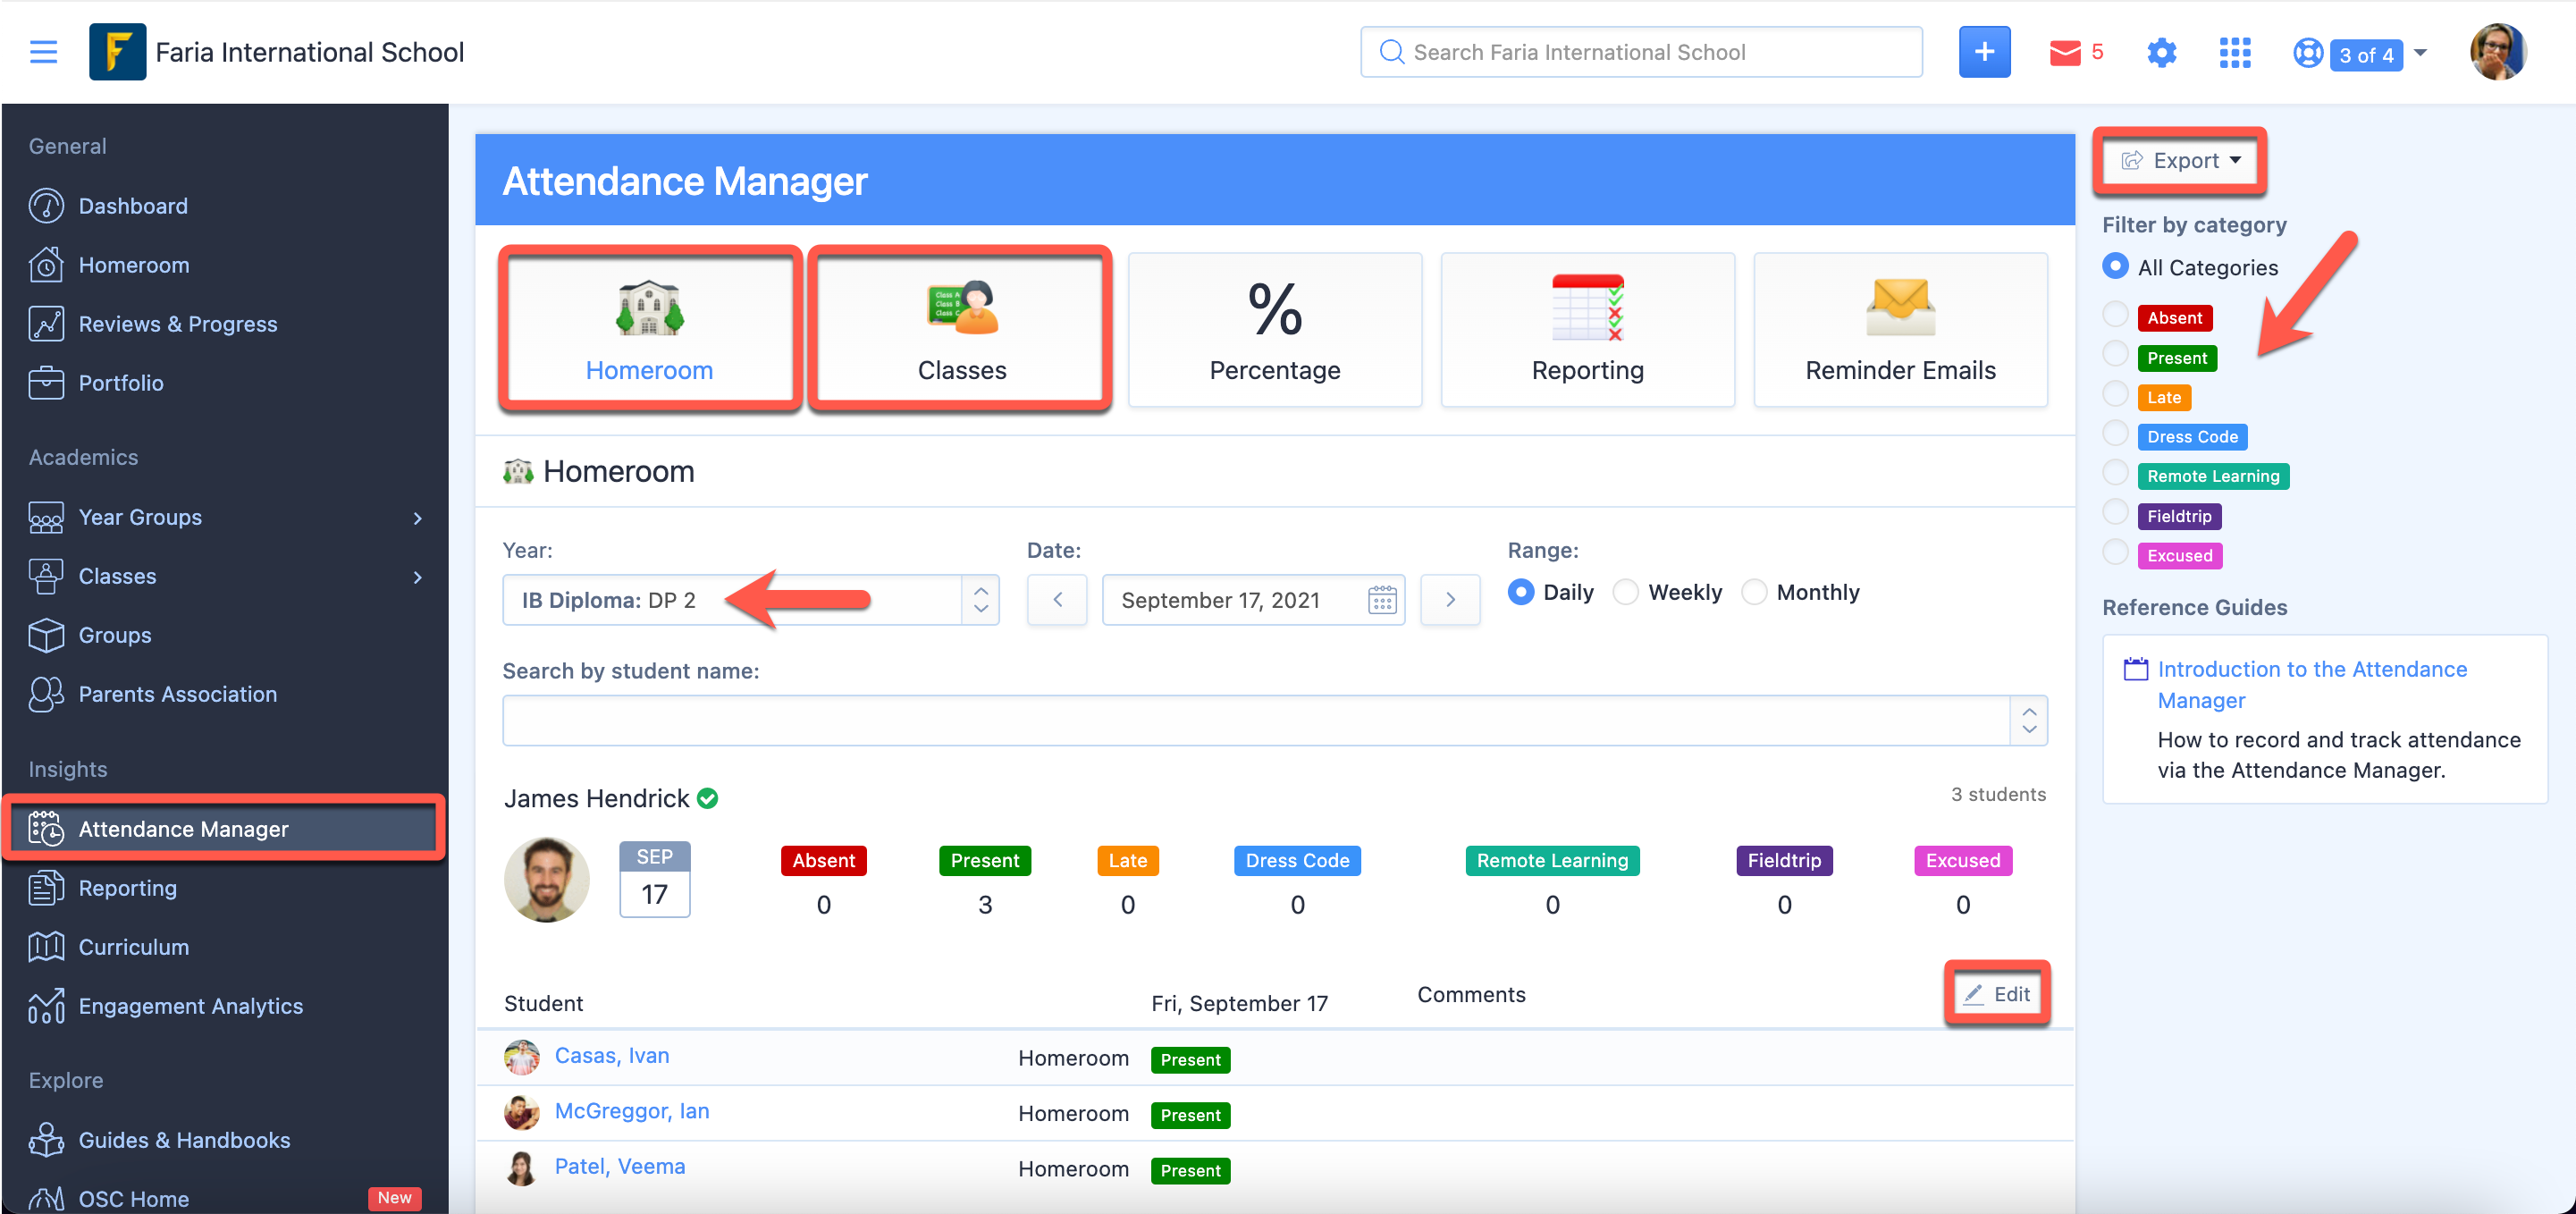Image resolution: width=2576 pixels, height=1214 pixels.
Task: Select the Monthly range option
Action: (1754, 592)
